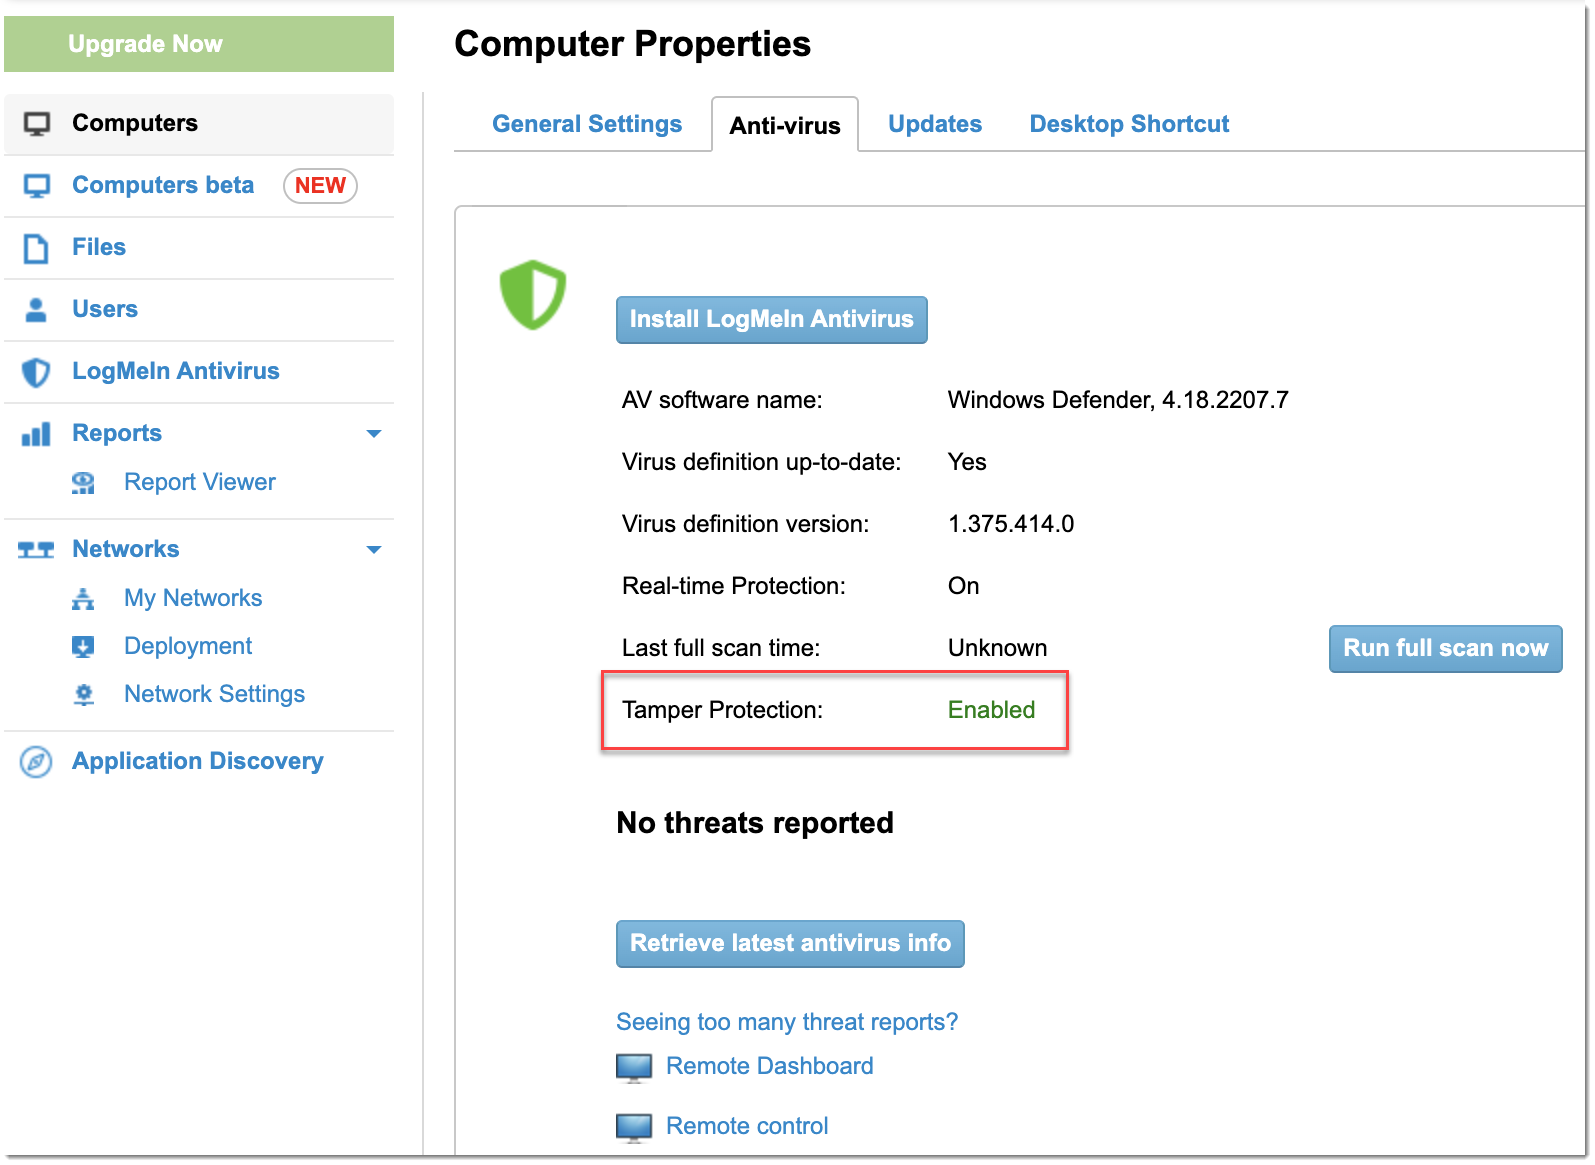The height and width of the screenshot is (1165, 1595).
Task: Open the Deployment link
Action: click(188, 646)
